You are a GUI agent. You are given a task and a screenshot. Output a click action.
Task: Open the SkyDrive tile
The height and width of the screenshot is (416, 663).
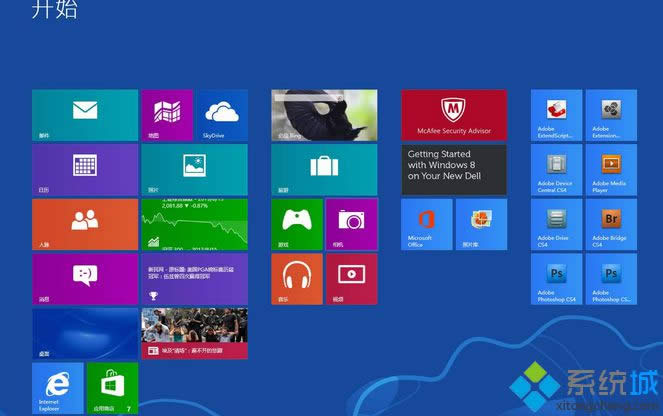click(x=222, y=115)
